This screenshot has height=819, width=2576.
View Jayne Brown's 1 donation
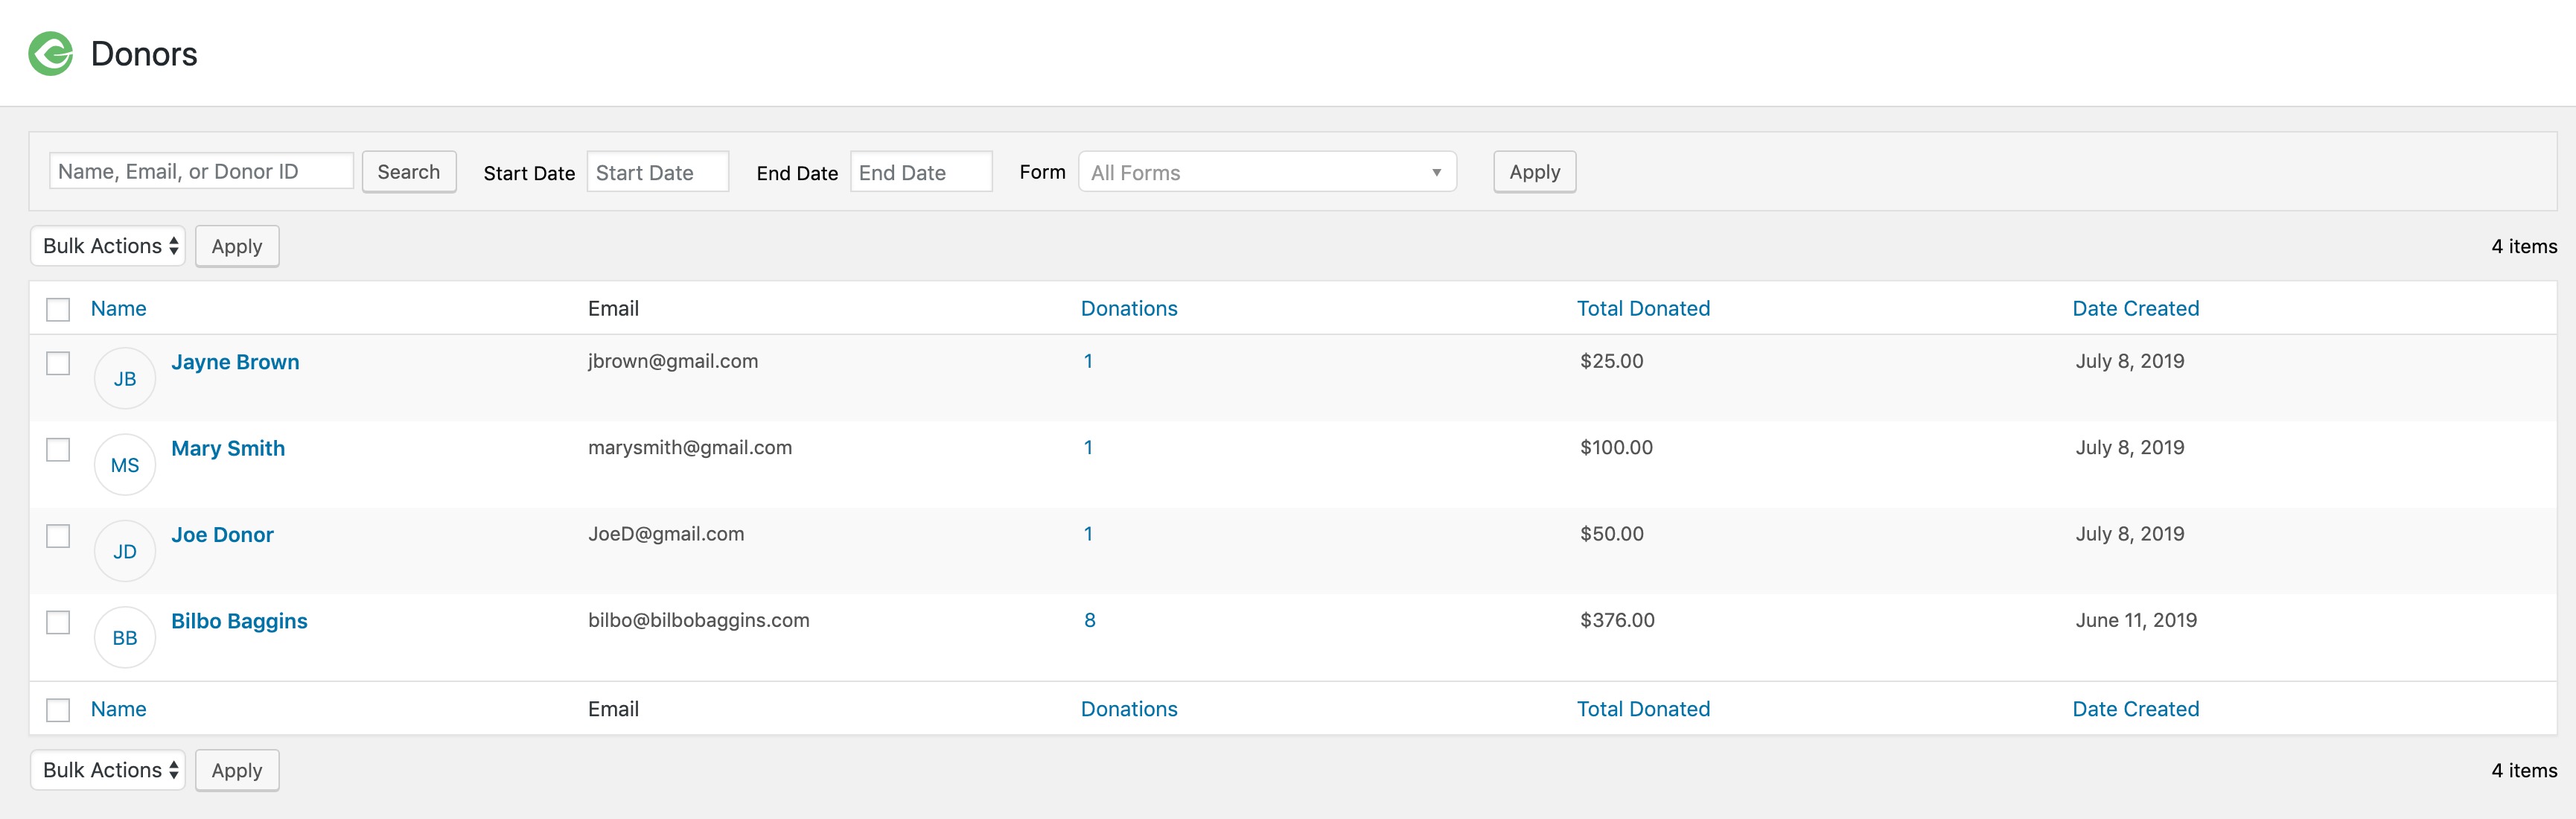1088,361
